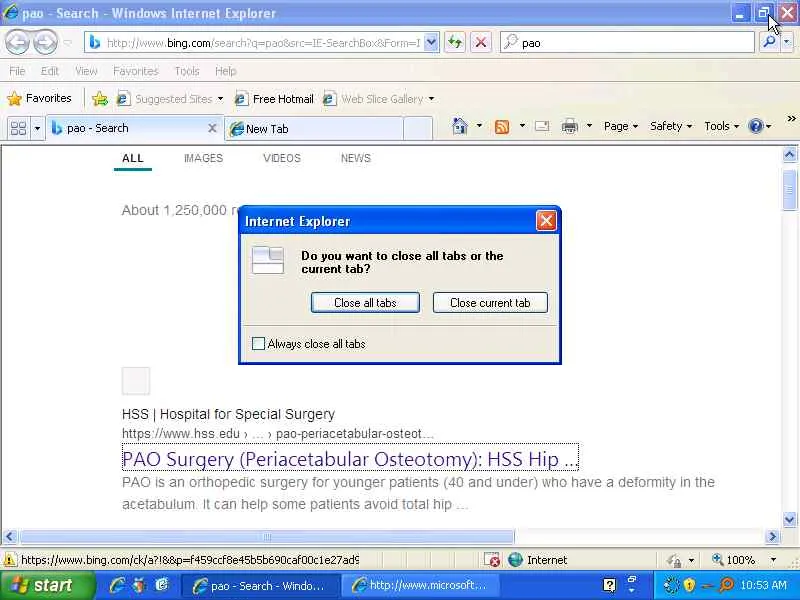Expand the address bar URL dropdown
The image size is (800, 600).
[x=431, y=42]
